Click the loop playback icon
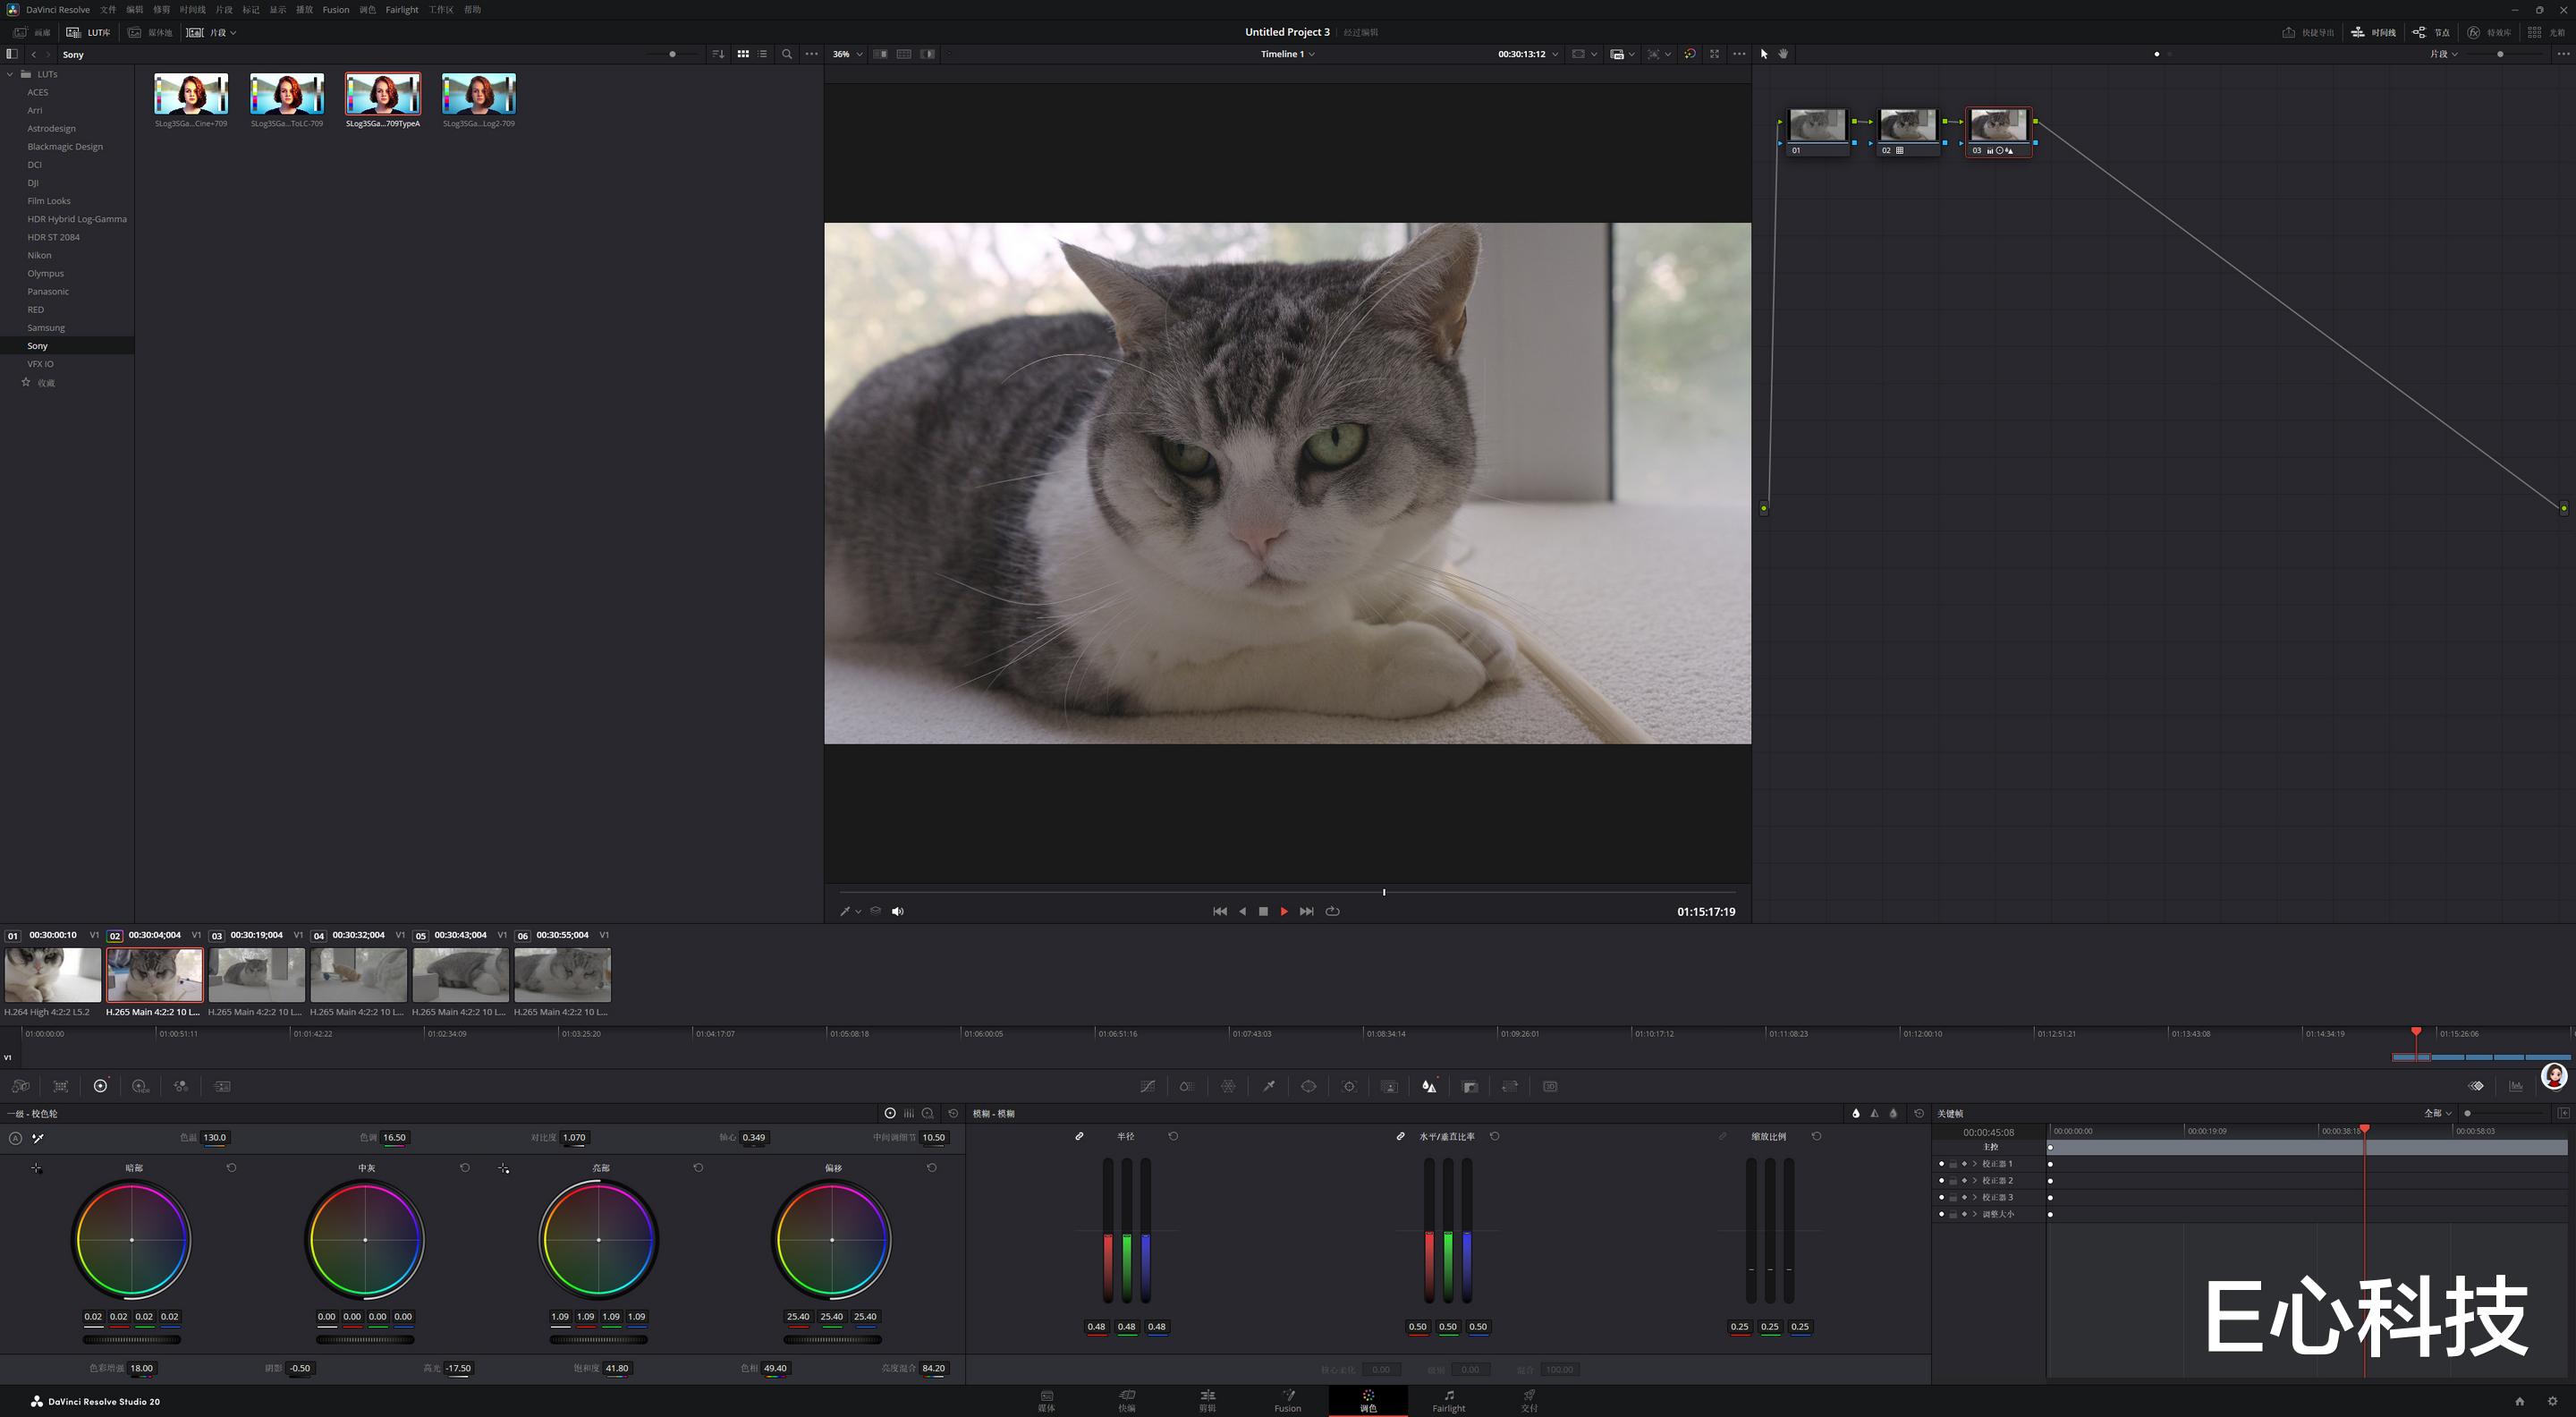This screenshot has width=2576, height=1417. tap(1332, 911)
